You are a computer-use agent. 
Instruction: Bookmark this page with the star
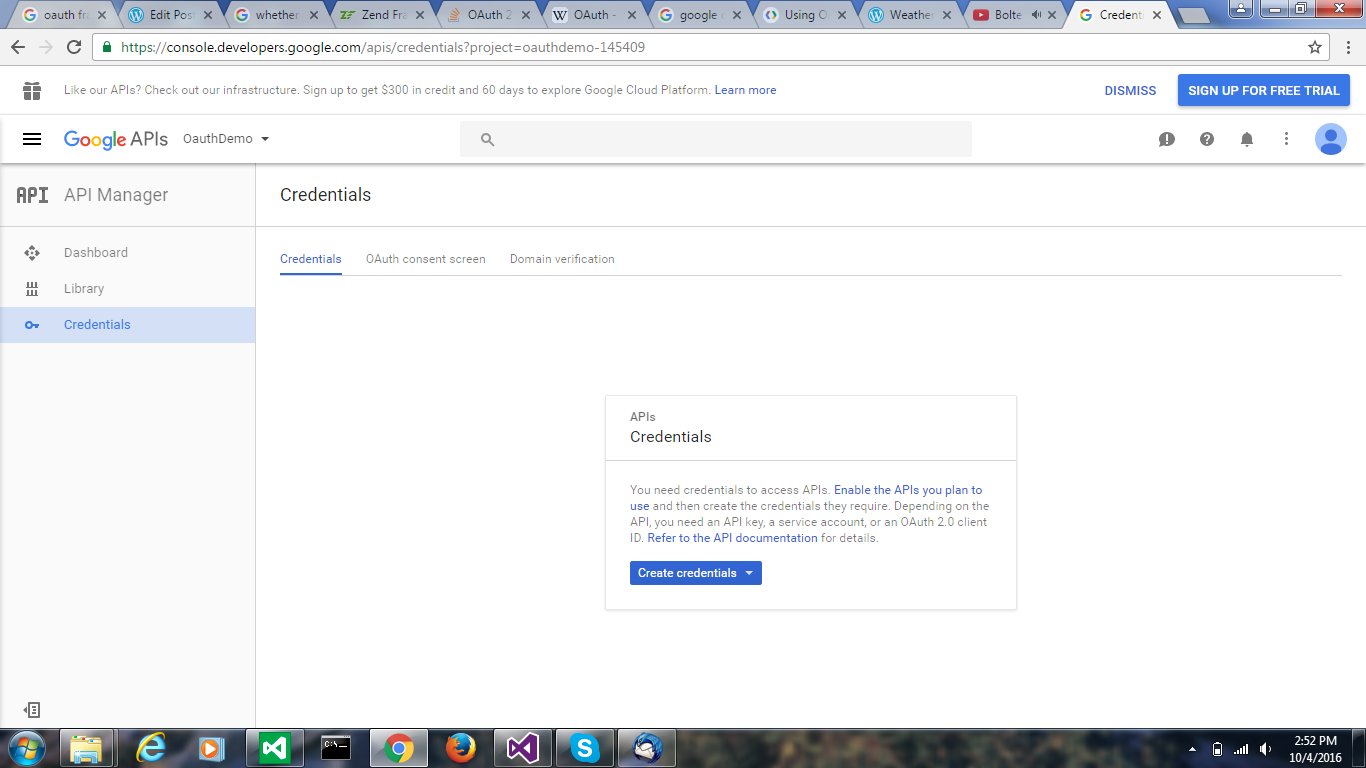point(1315,47)
